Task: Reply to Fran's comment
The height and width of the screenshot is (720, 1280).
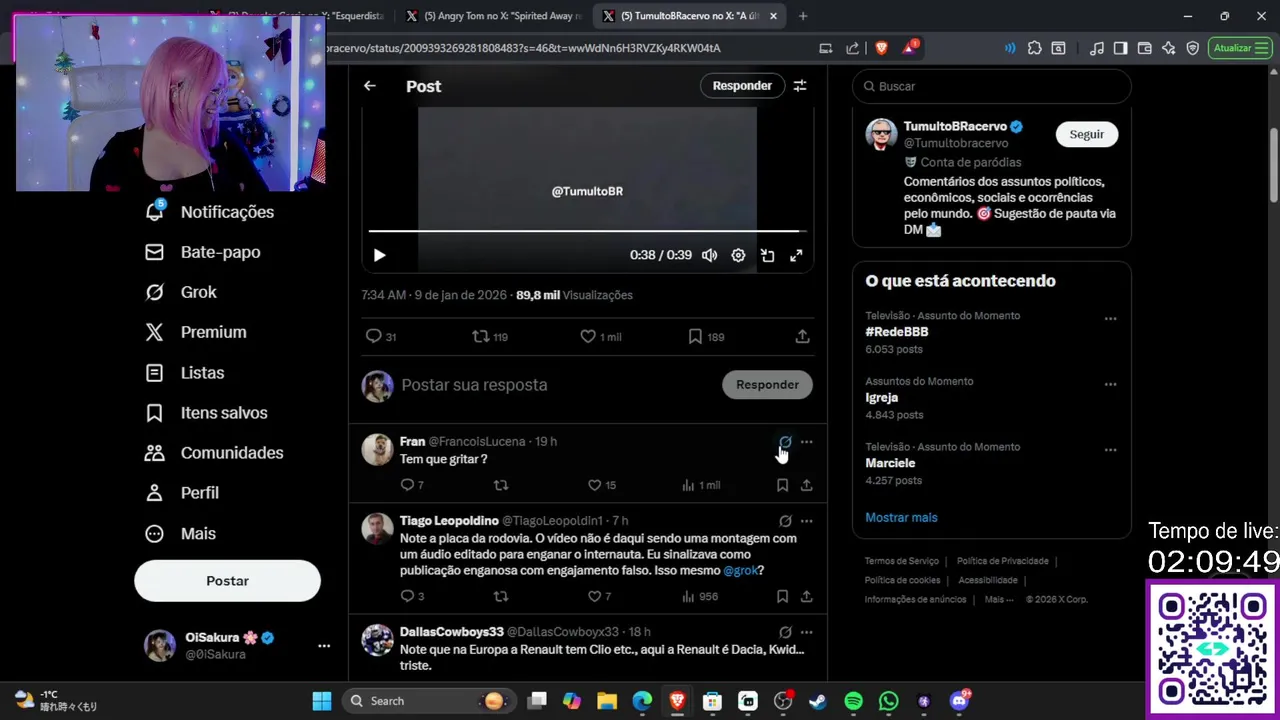Action: 412,485
